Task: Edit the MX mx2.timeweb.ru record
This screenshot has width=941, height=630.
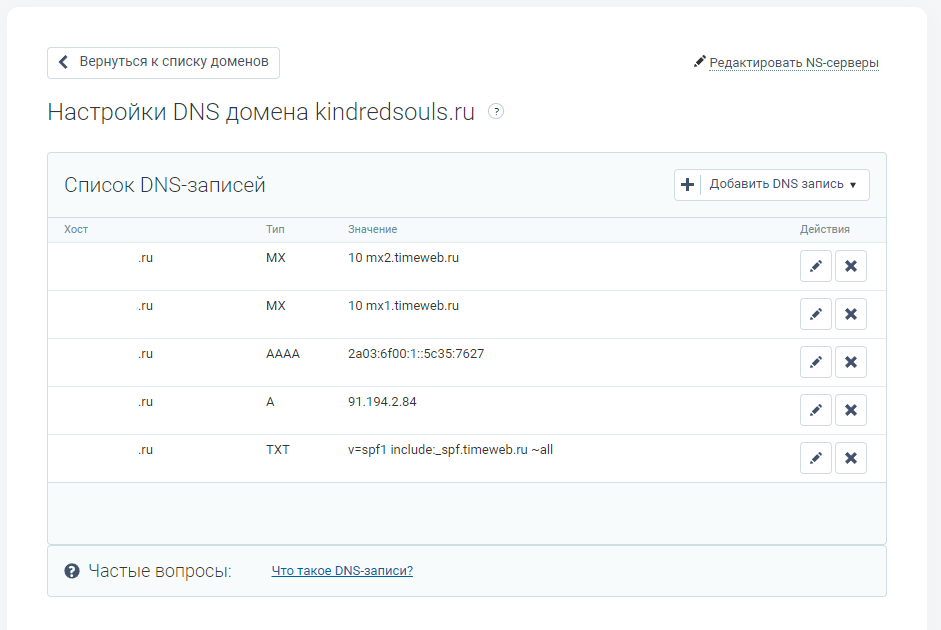Action: click(816, 266)
